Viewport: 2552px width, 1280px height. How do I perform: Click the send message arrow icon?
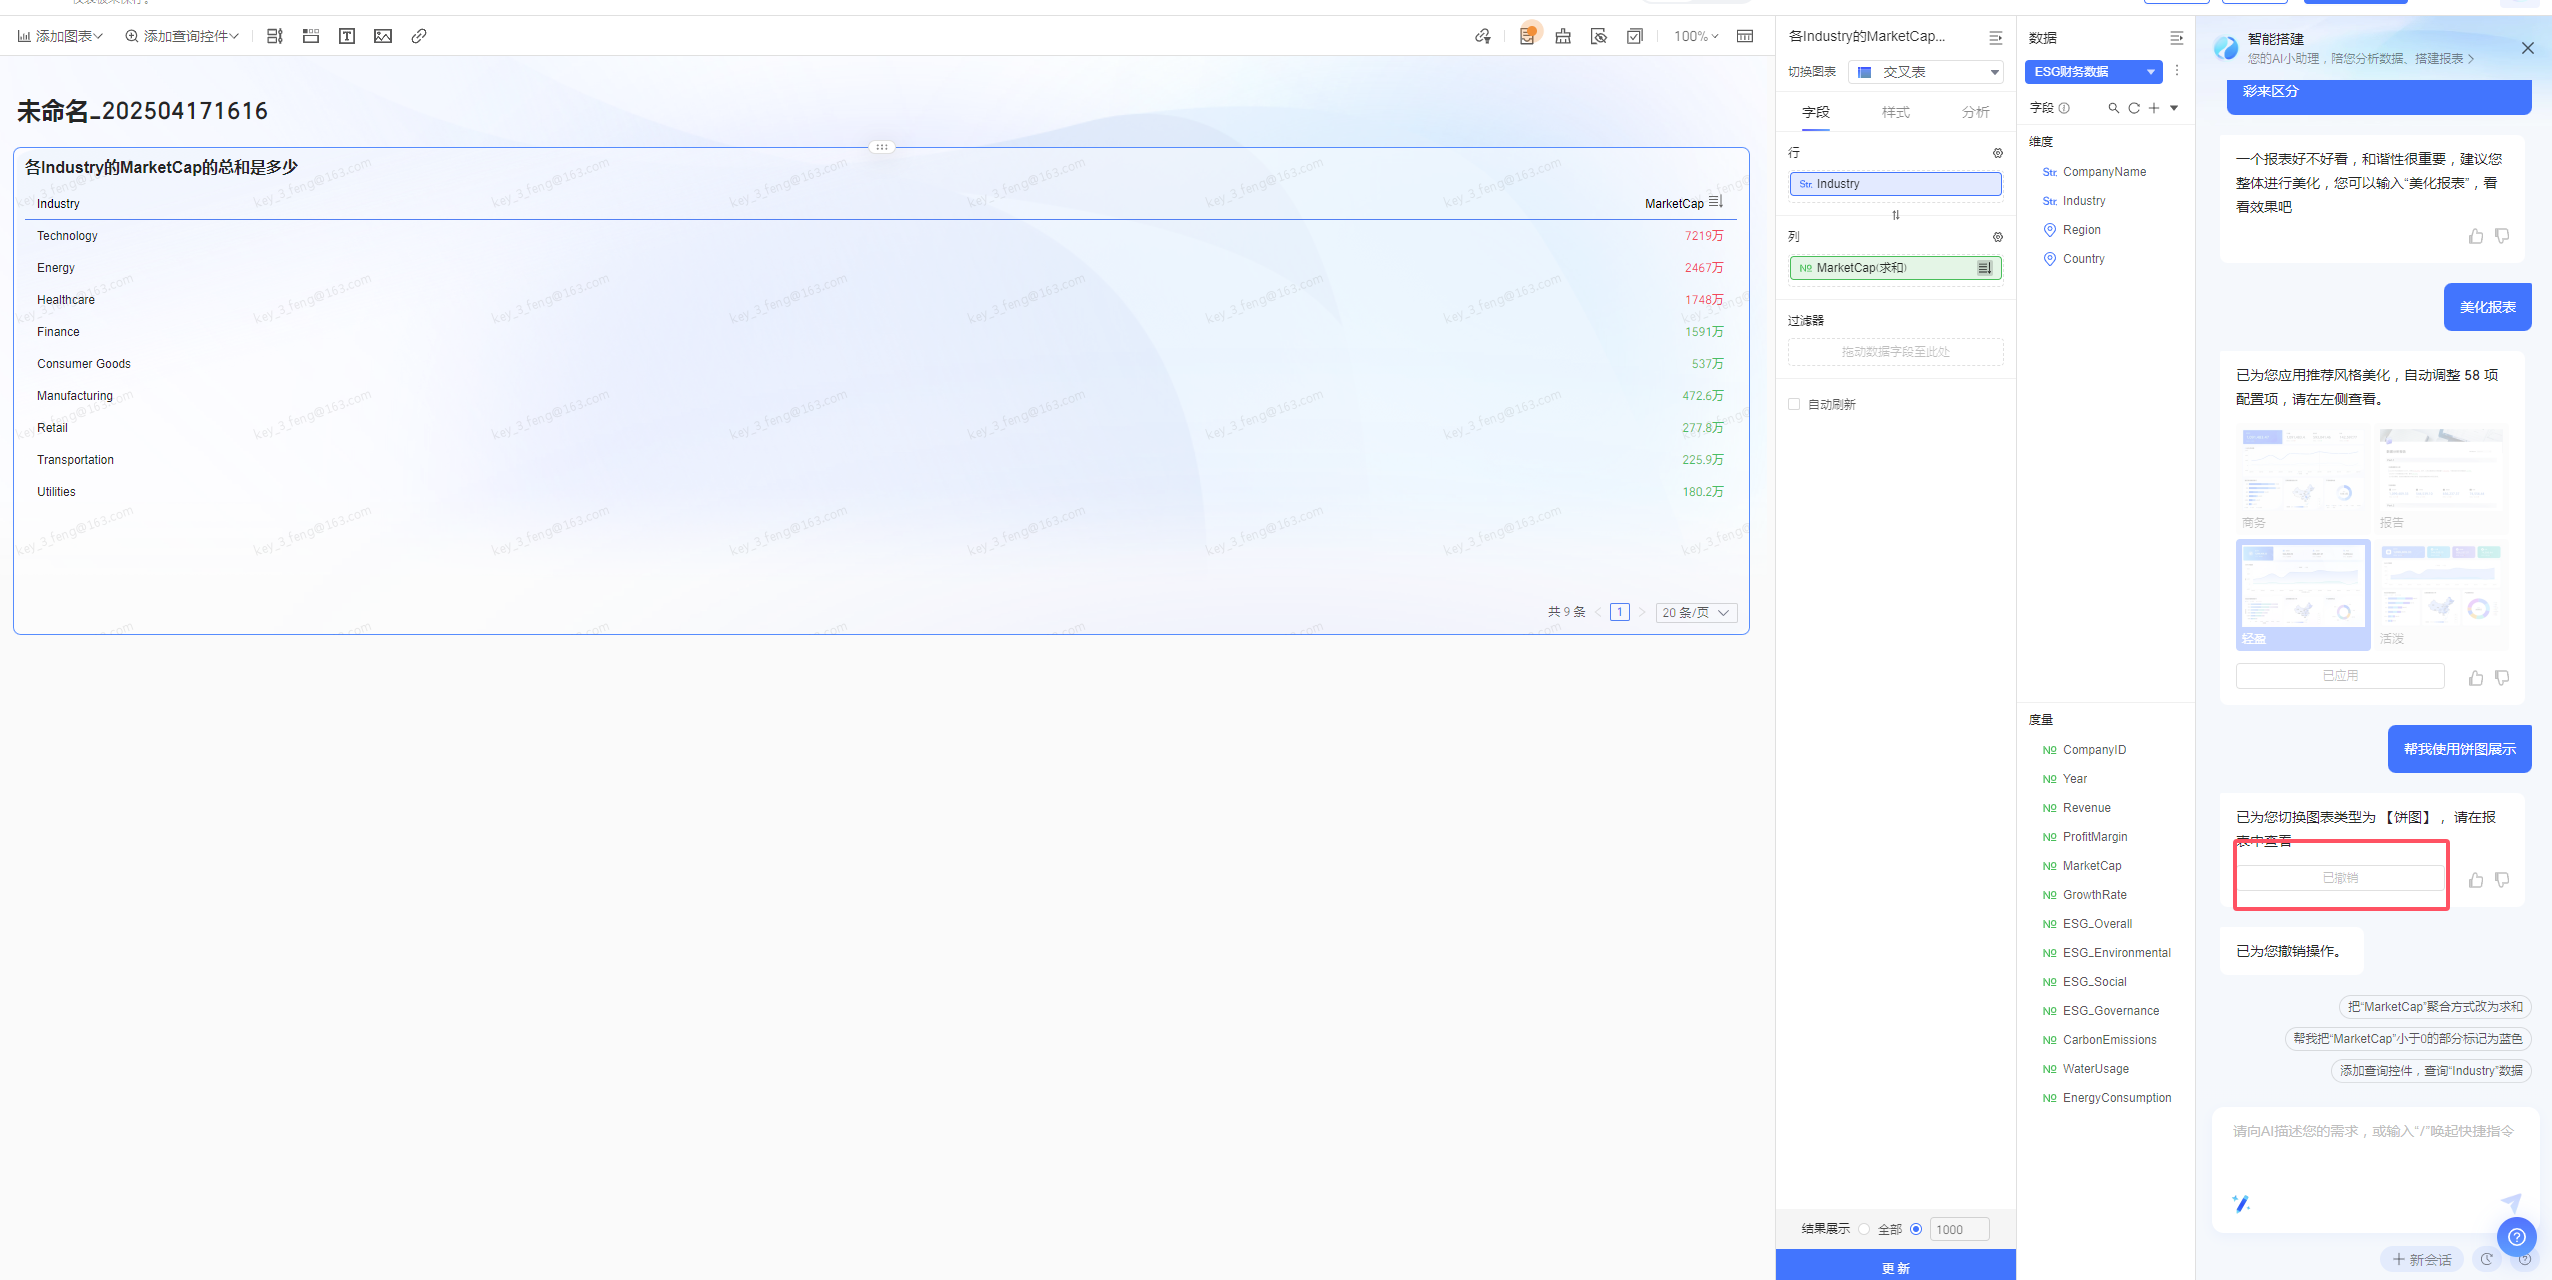2510,1202
